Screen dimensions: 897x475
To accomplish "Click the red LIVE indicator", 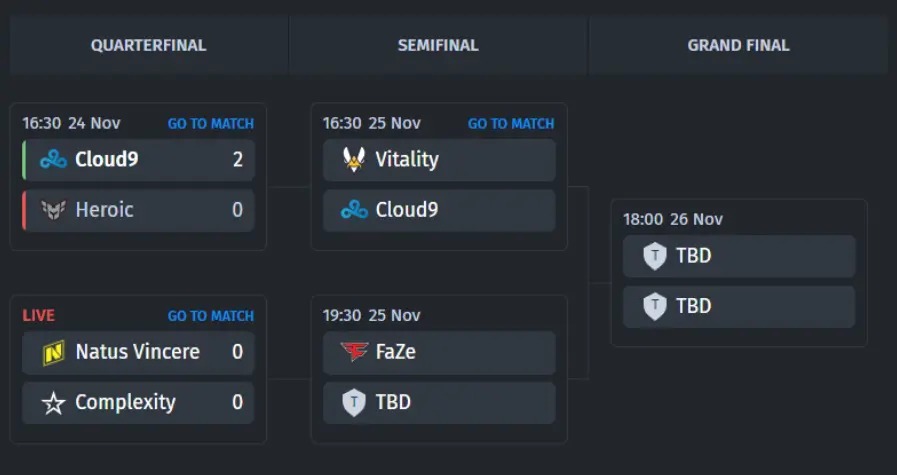I will pyautogui.click(x=38, y=316).
